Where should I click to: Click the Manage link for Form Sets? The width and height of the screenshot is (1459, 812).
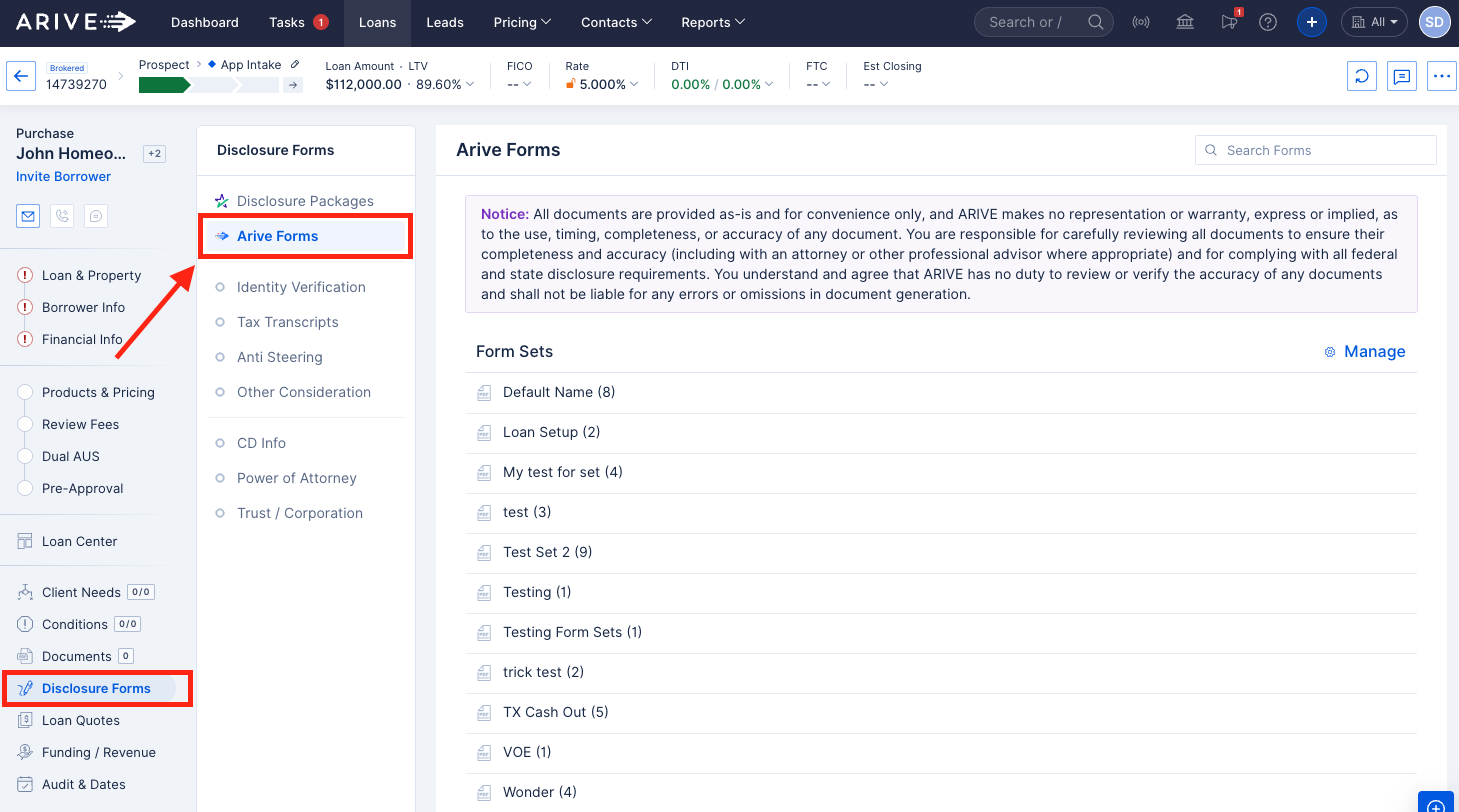pos(1365,352)
